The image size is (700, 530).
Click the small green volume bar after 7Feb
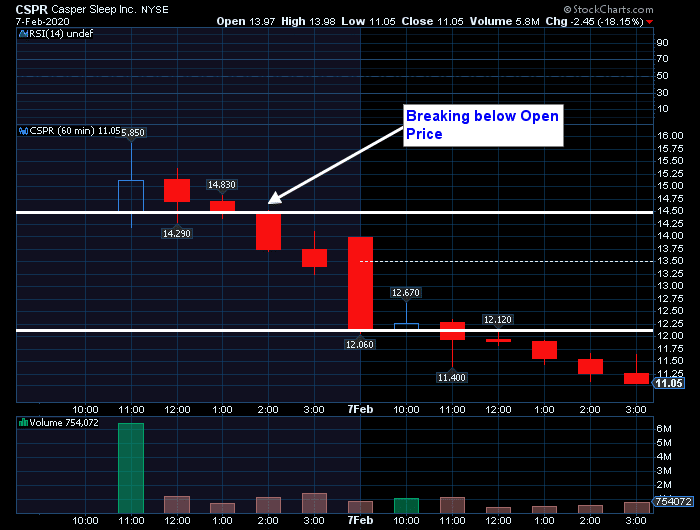click(x=406, y=505)
